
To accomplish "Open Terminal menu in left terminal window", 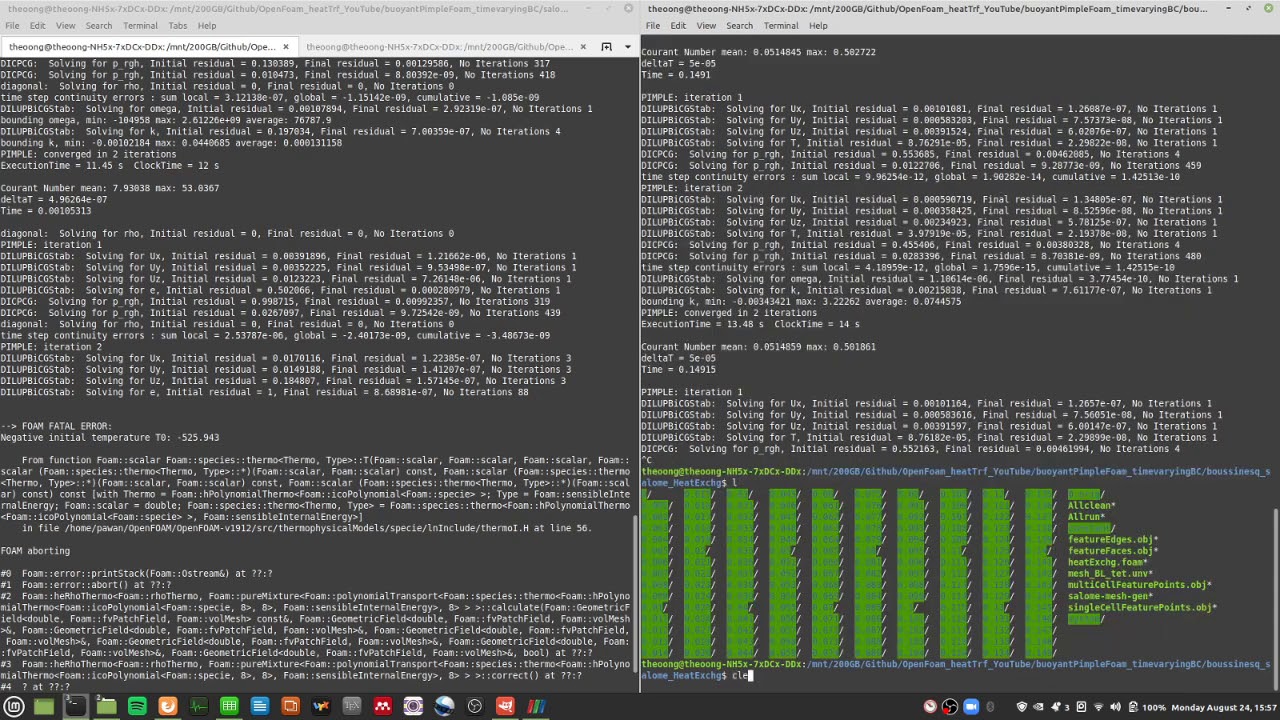I will (140, 25).
